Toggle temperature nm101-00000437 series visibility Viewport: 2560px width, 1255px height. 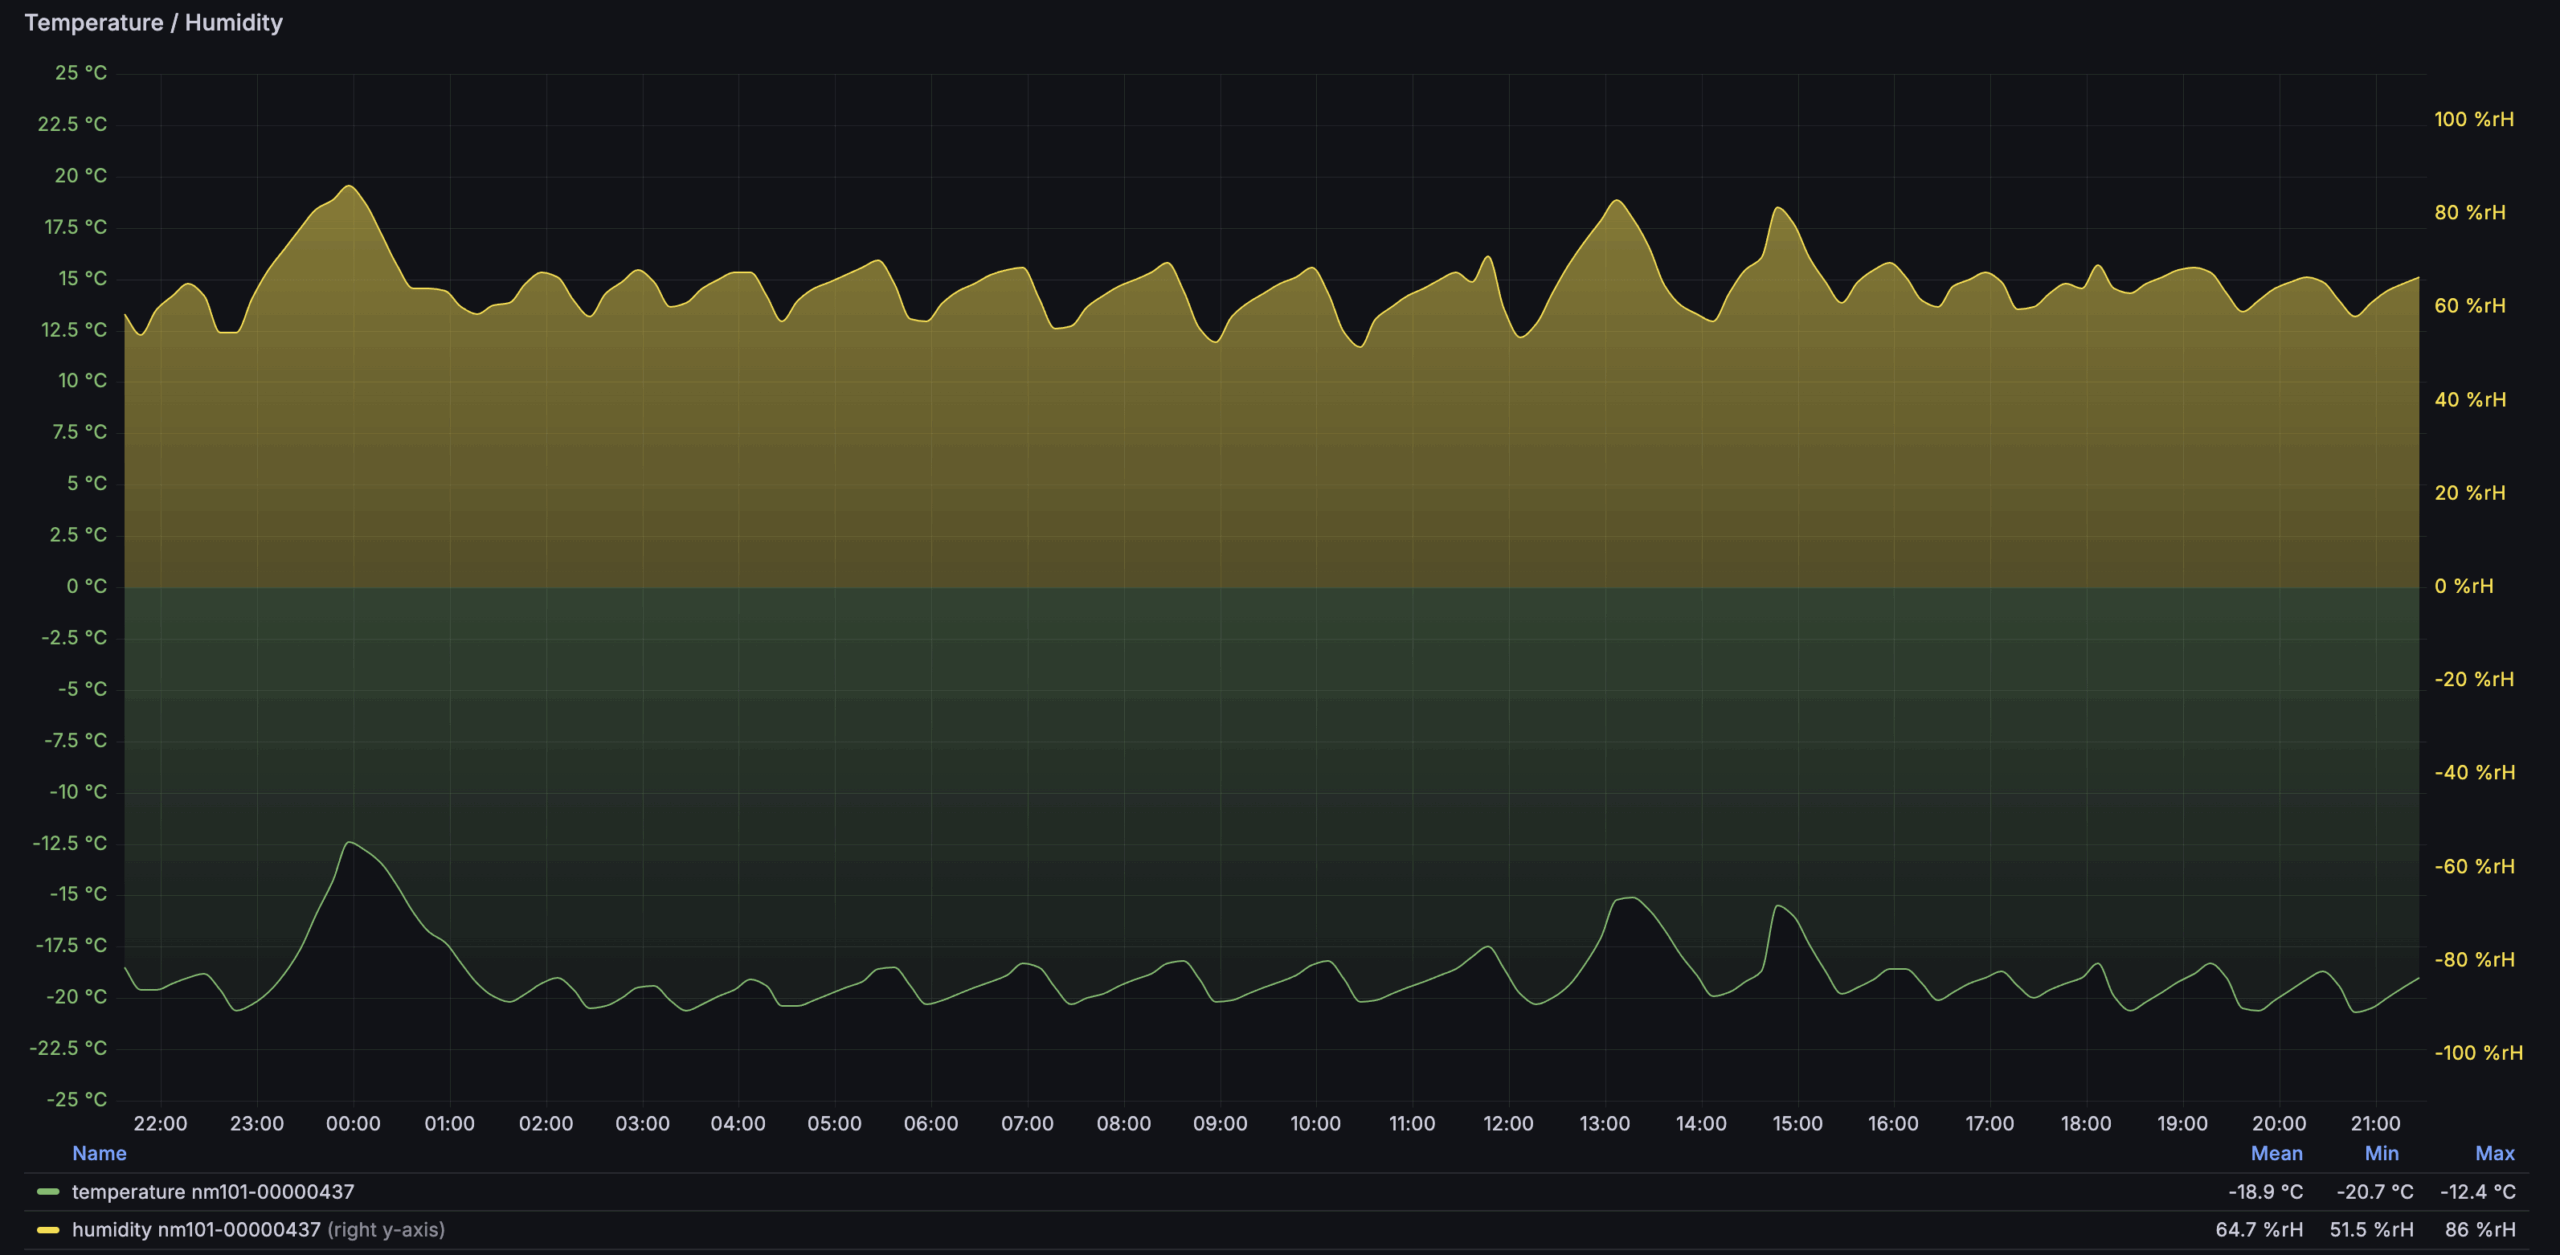213,1192
